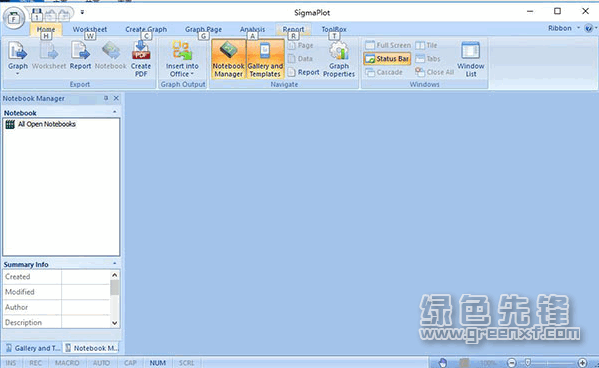Collapse the Summary Info section

115,264
